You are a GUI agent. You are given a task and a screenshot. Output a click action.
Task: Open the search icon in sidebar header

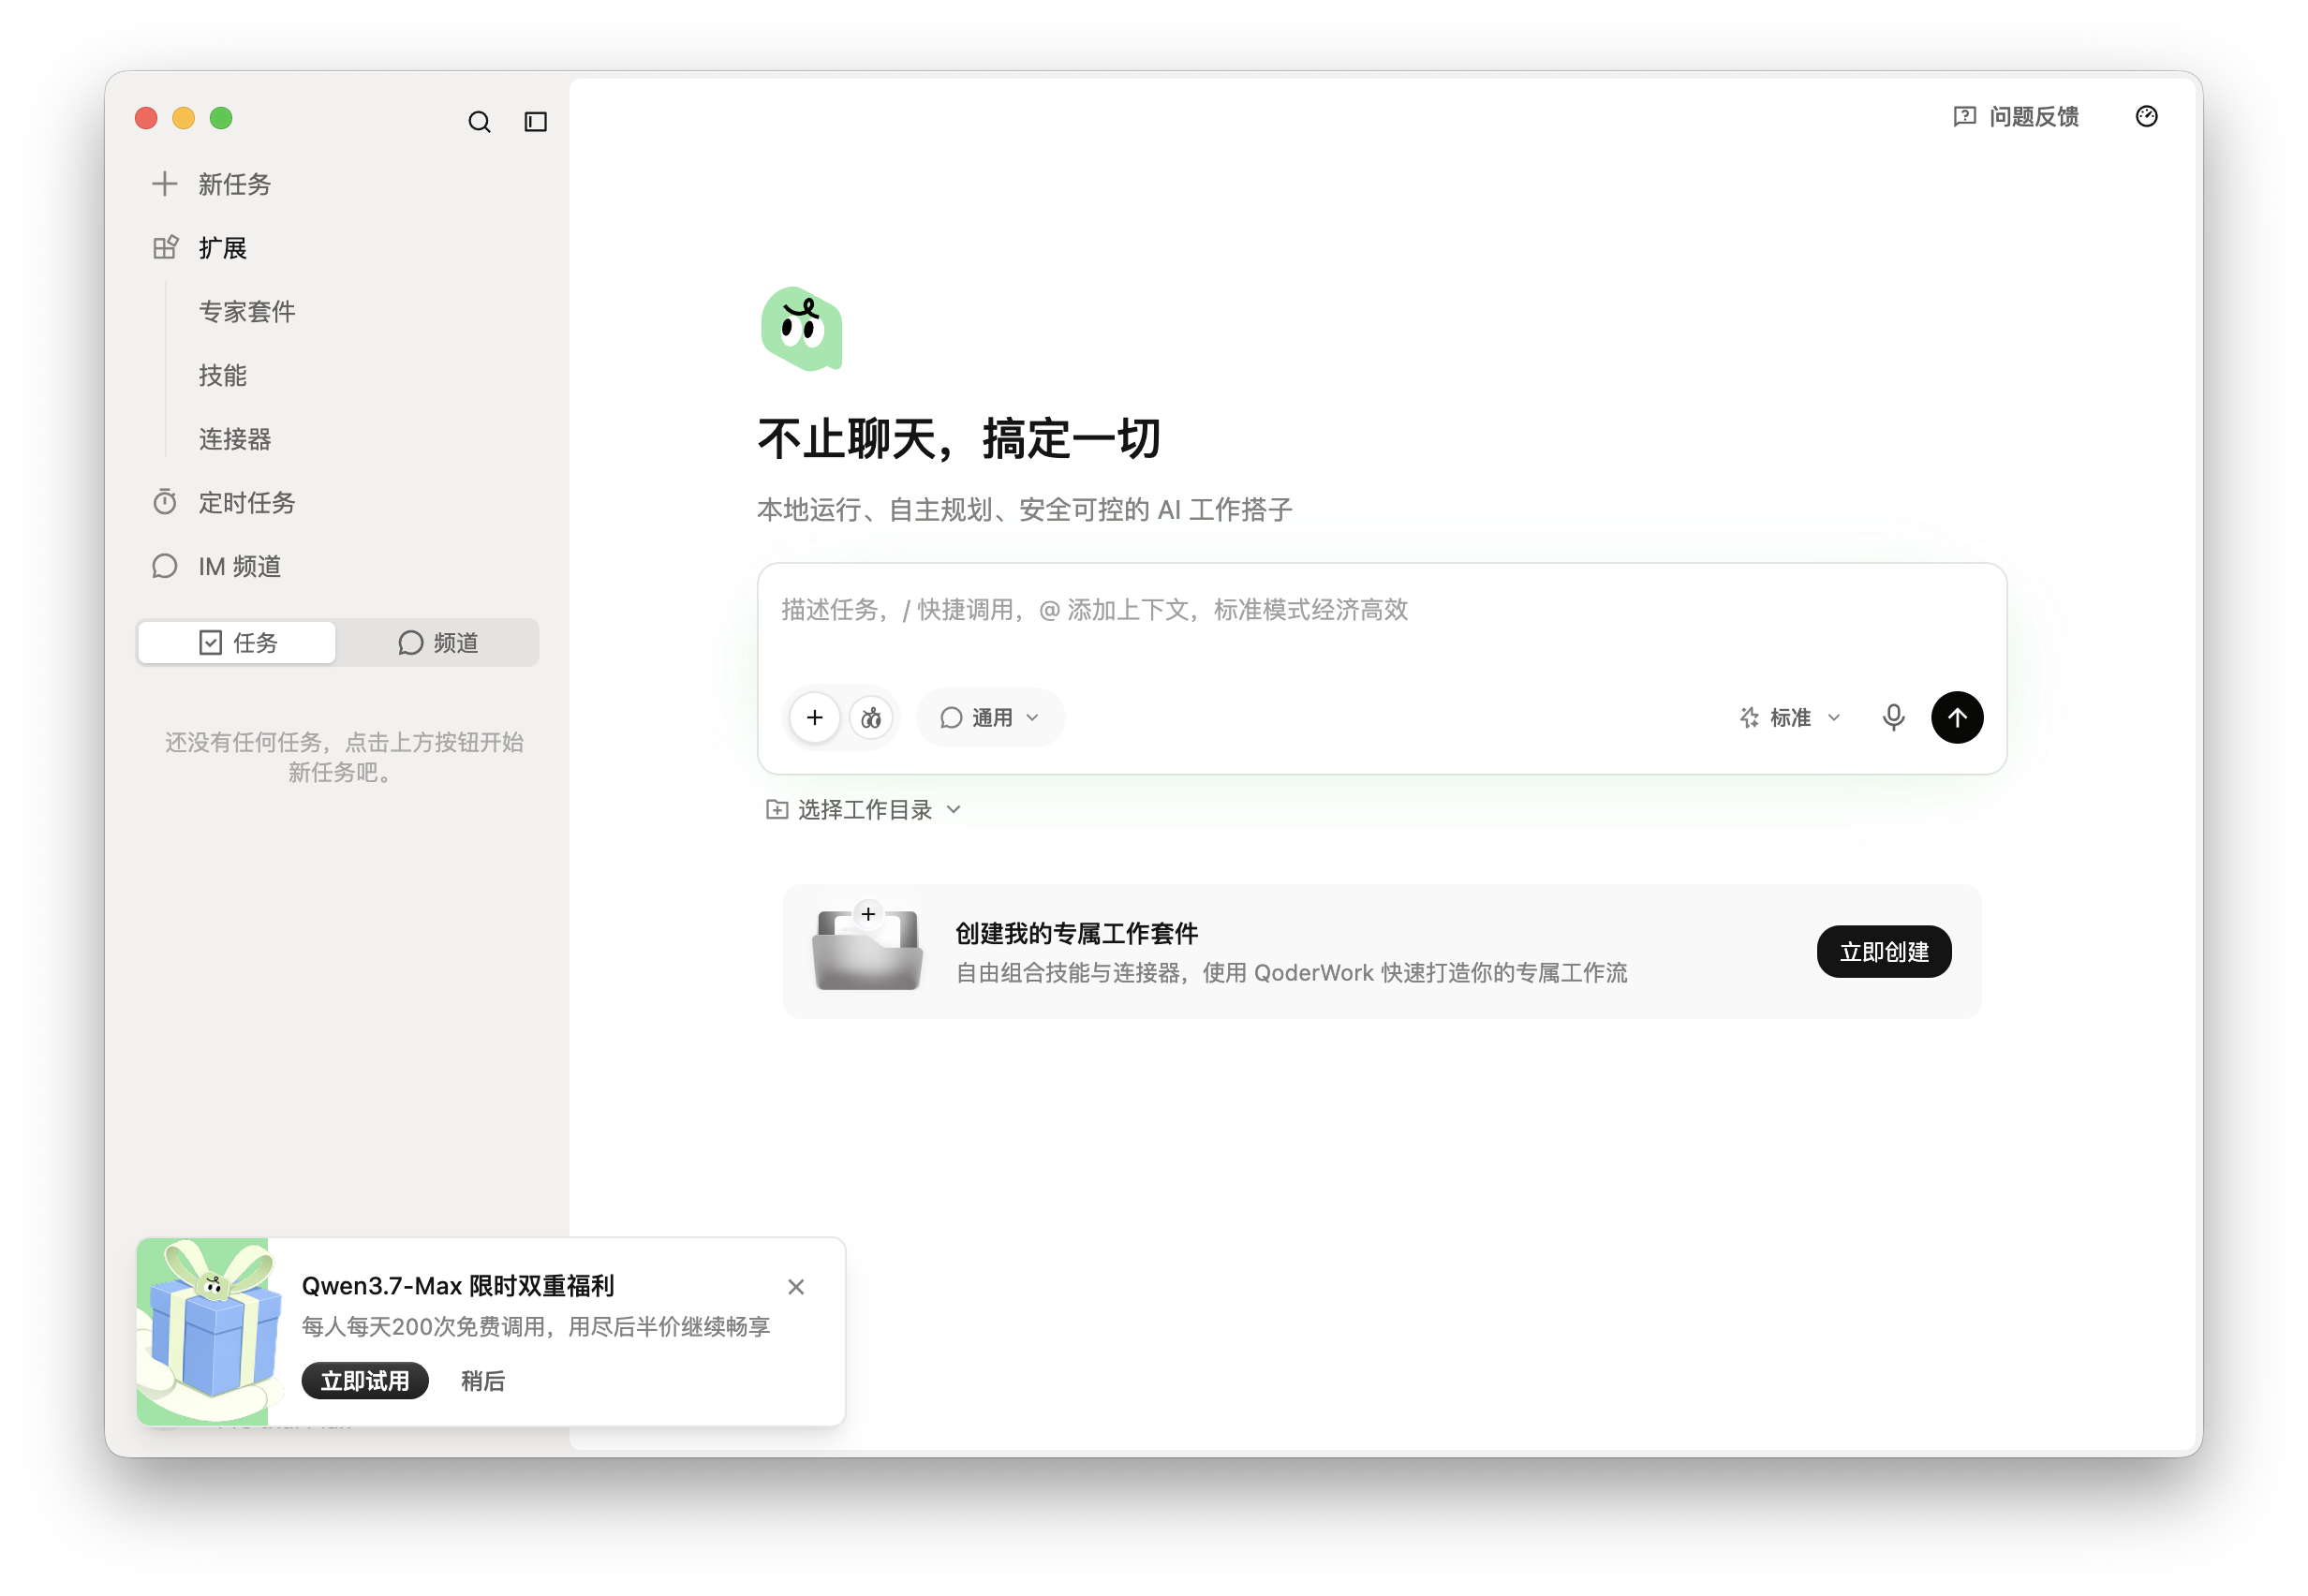(x=479, y=122)
